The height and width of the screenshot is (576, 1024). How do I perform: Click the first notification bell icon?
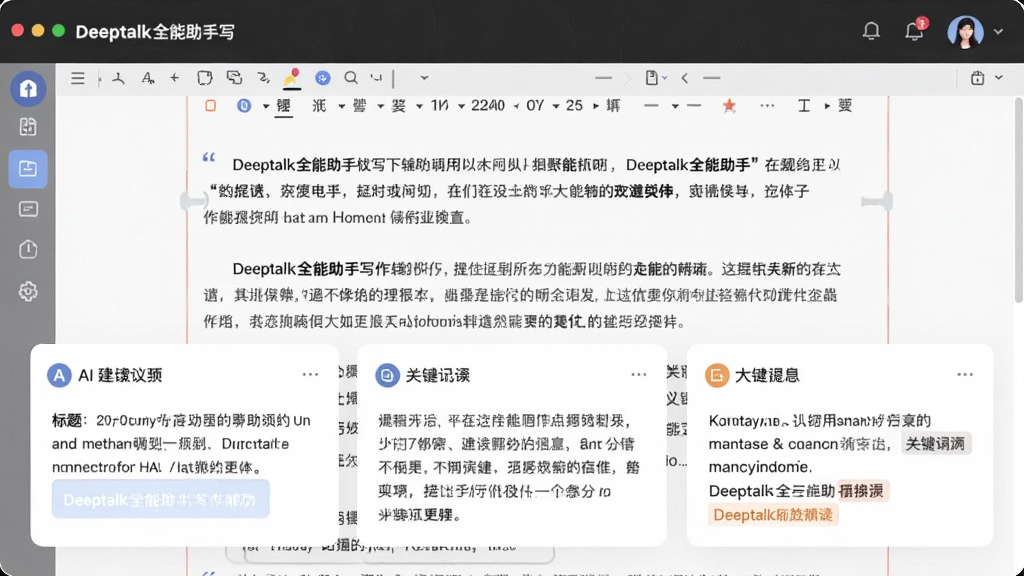(x=871, y=31)
